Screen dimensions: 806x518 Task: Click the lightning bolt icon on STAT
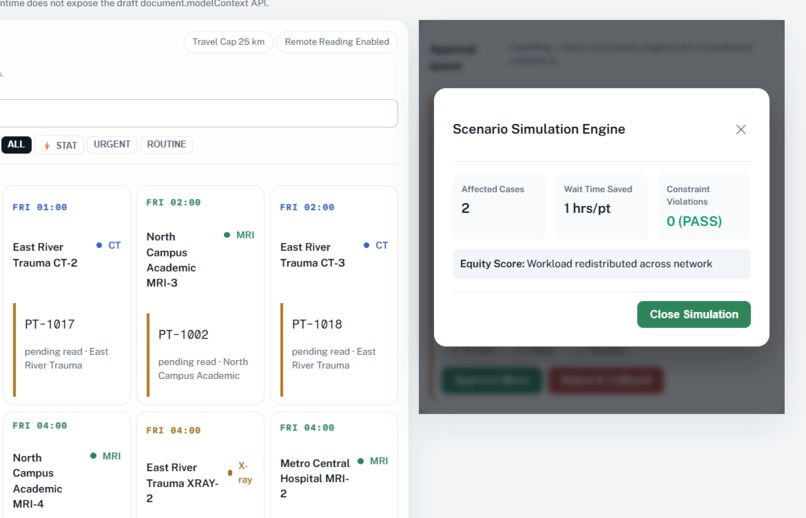tap(47, 146)
